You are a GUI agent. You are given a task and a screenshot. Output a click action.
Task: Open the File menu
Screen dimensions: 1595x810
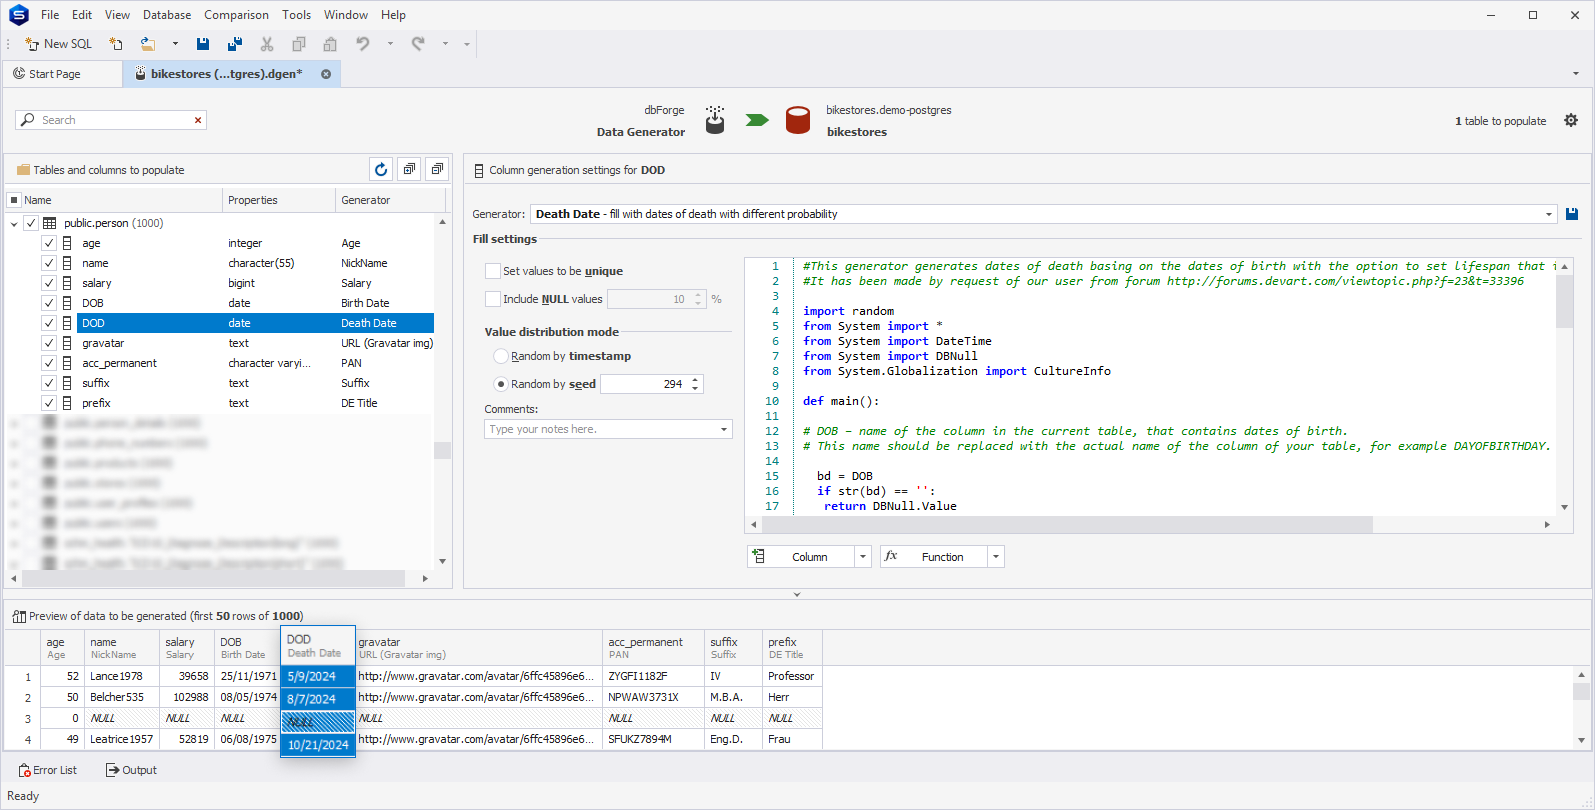pyautogui.click(x=50, y=15)
